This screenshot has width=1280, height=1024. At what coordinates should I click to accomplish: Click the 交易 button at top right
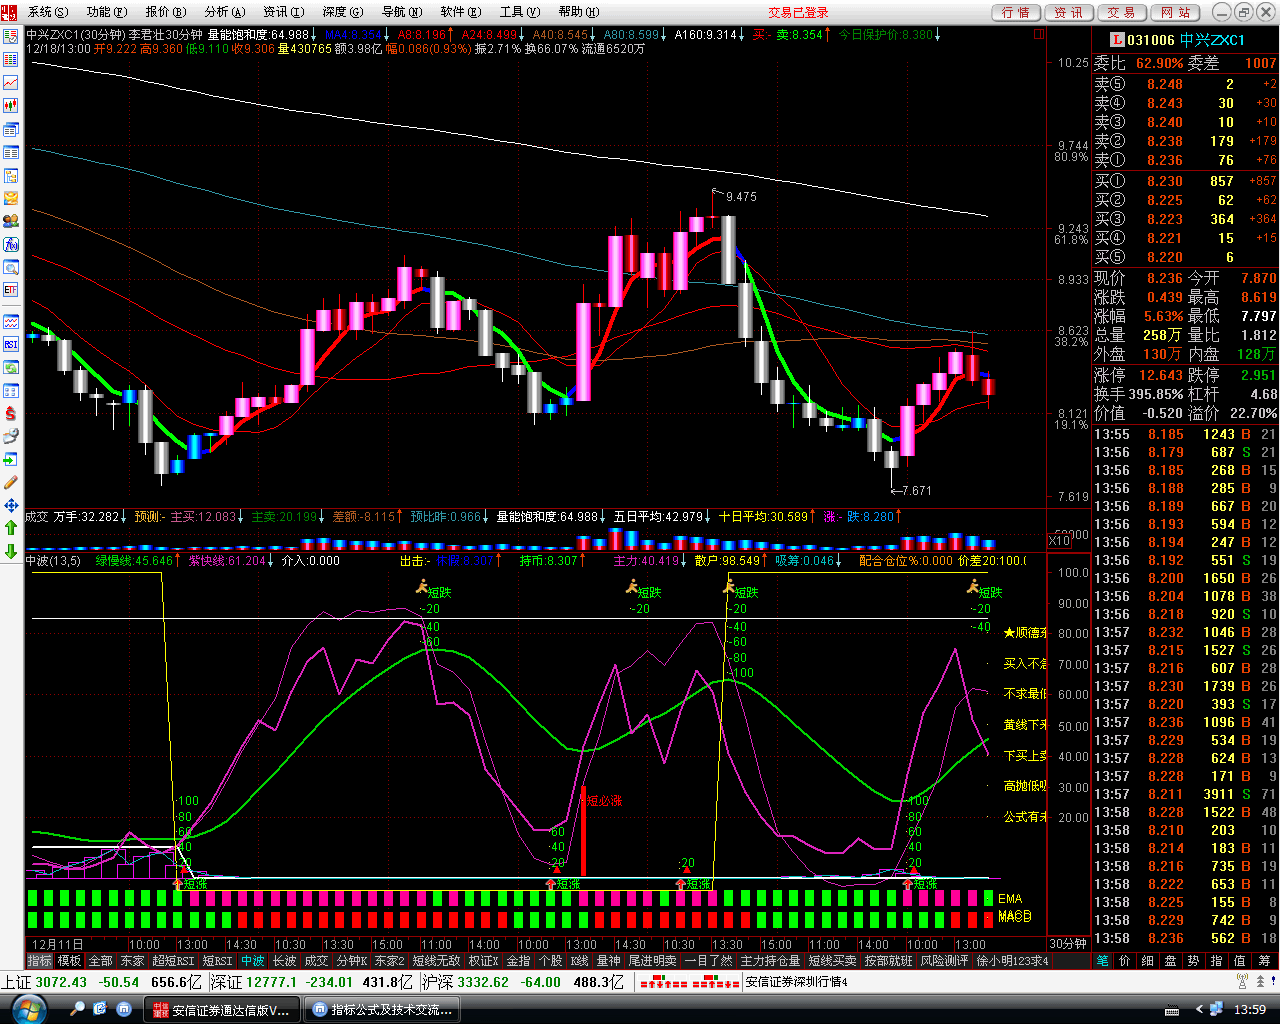1121,12
